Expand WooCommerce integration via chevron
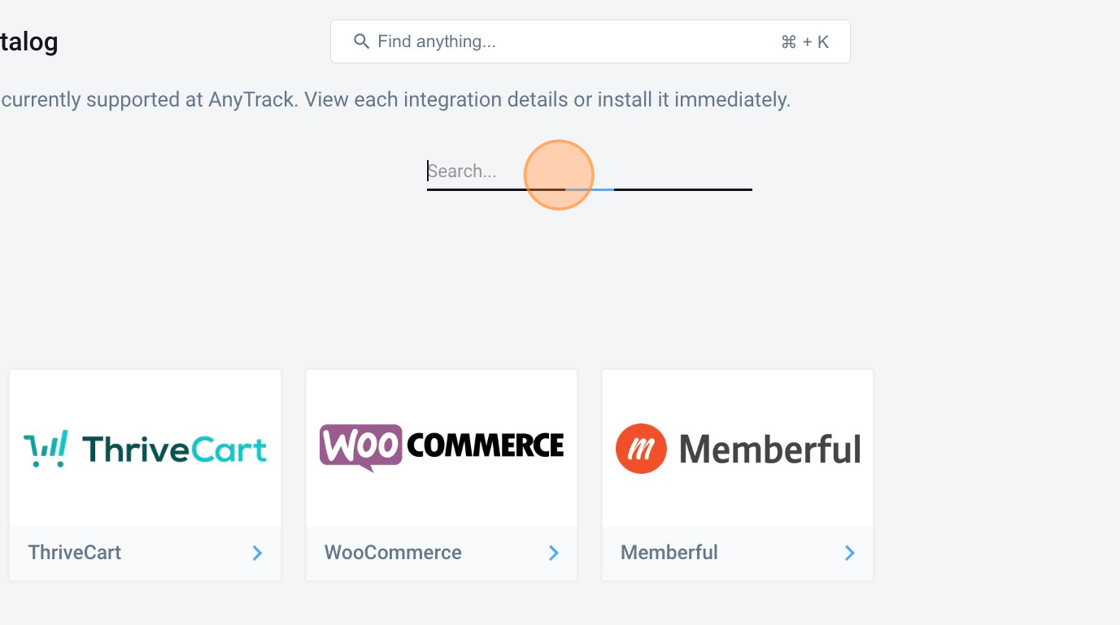 (554, 553)
